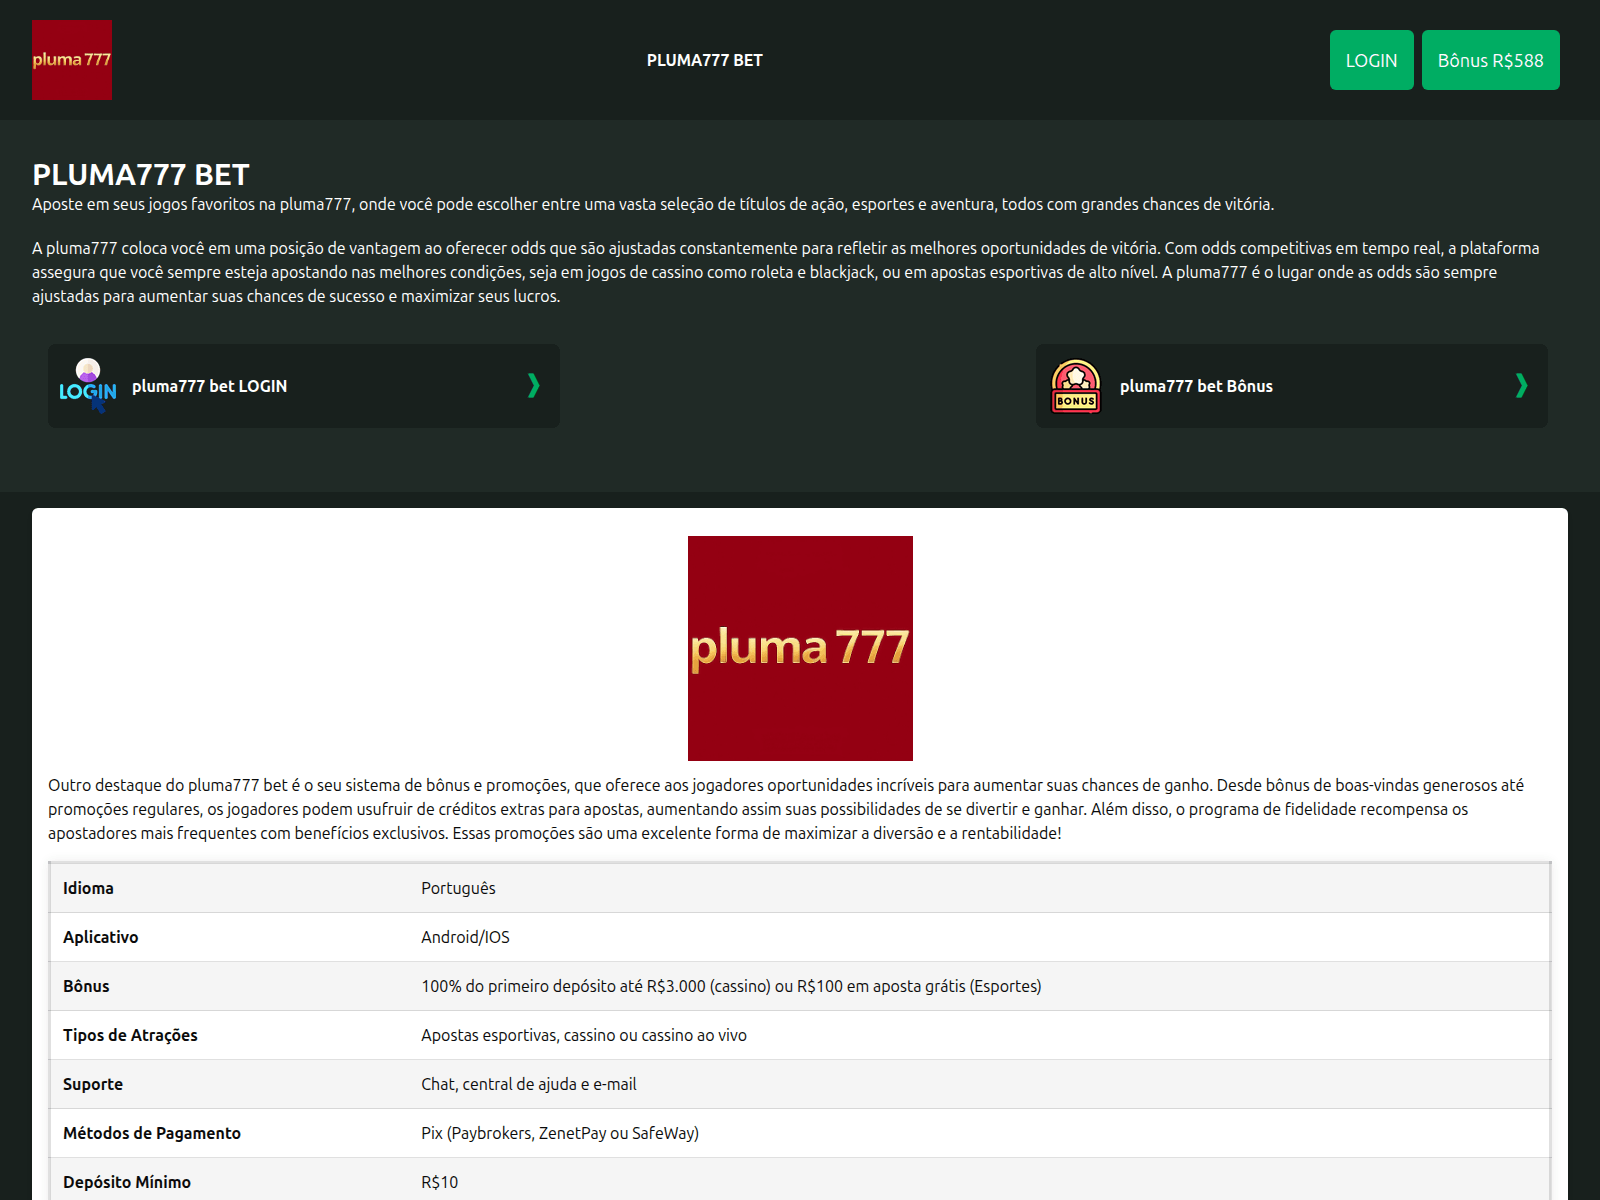1600x1200 pixels.
Task: Select the PLUMA777 BET page heading
Action: (141, 175)
